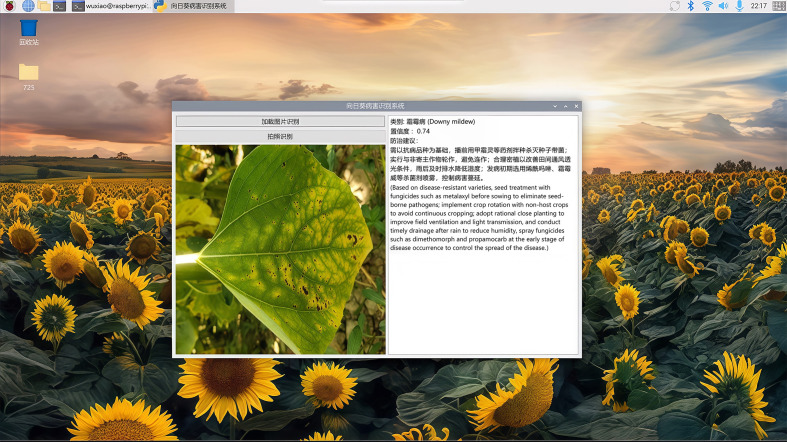Open the Raspberry Pi main menu
The width and height of the screenshot is (787, 442).
[9, 6]
